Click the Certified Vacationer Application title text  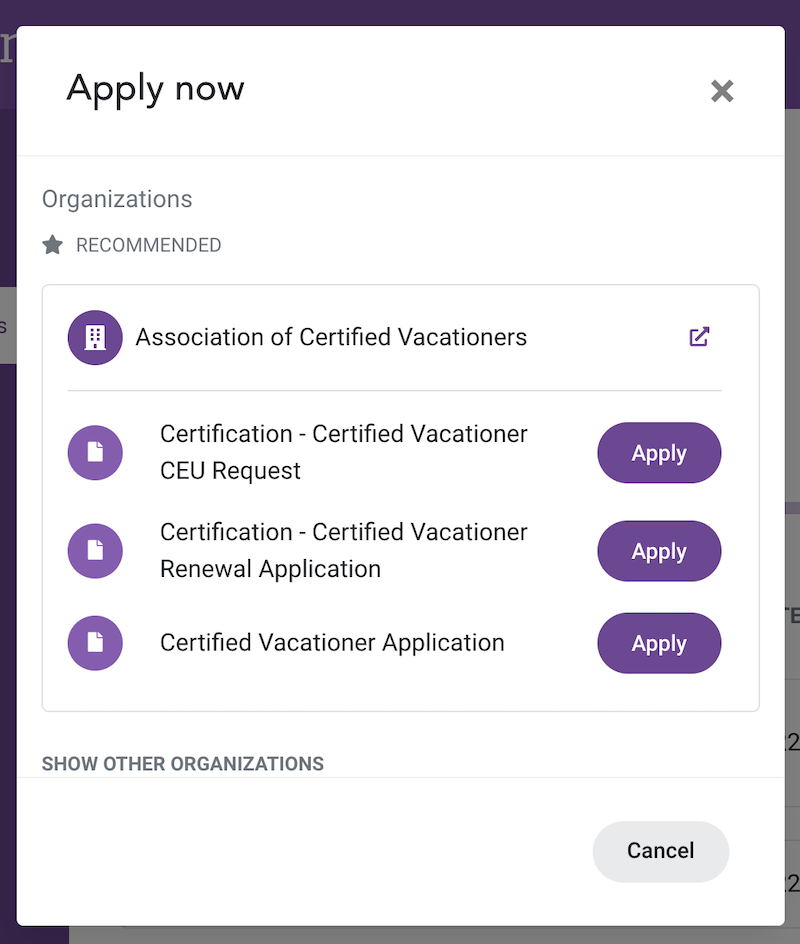(x=332, y=643)
